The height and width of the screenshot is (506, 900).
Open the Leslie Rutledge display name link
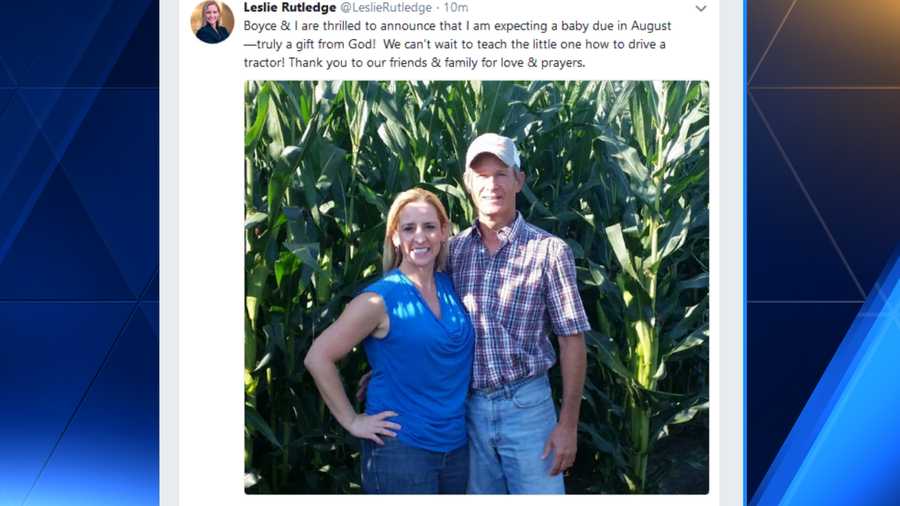point(290,7)
